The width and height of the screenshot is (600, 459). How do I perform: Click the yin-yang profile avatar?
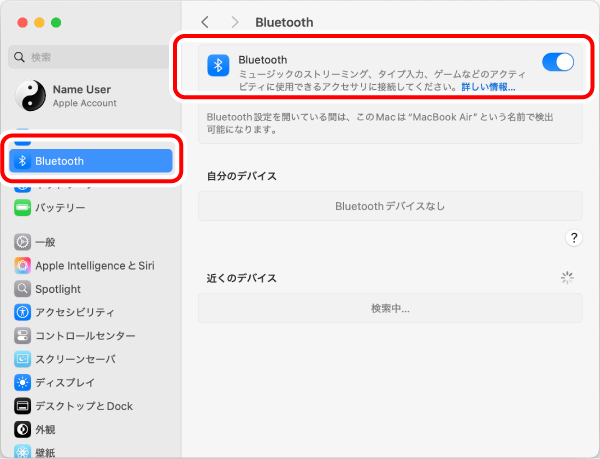tap(31, 96)
